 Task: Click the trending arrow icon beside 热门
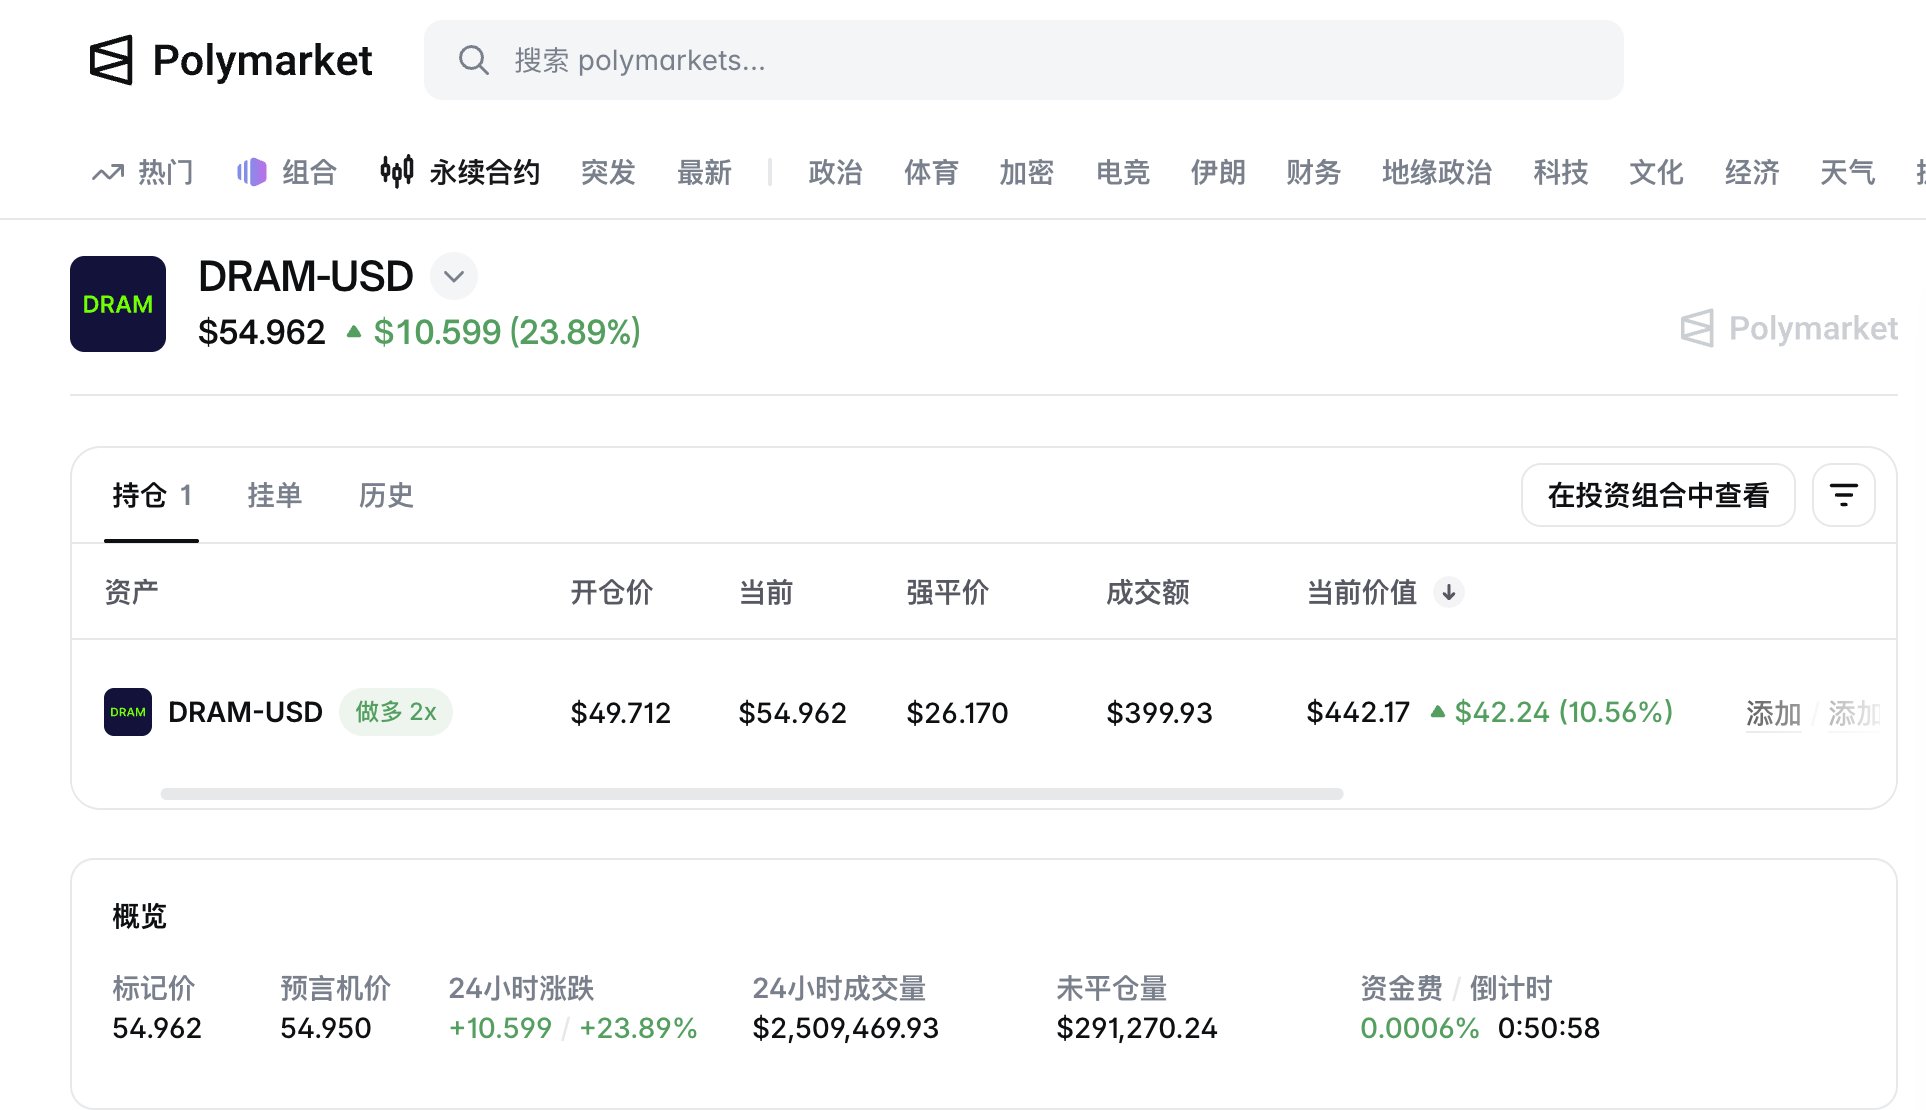108,173
